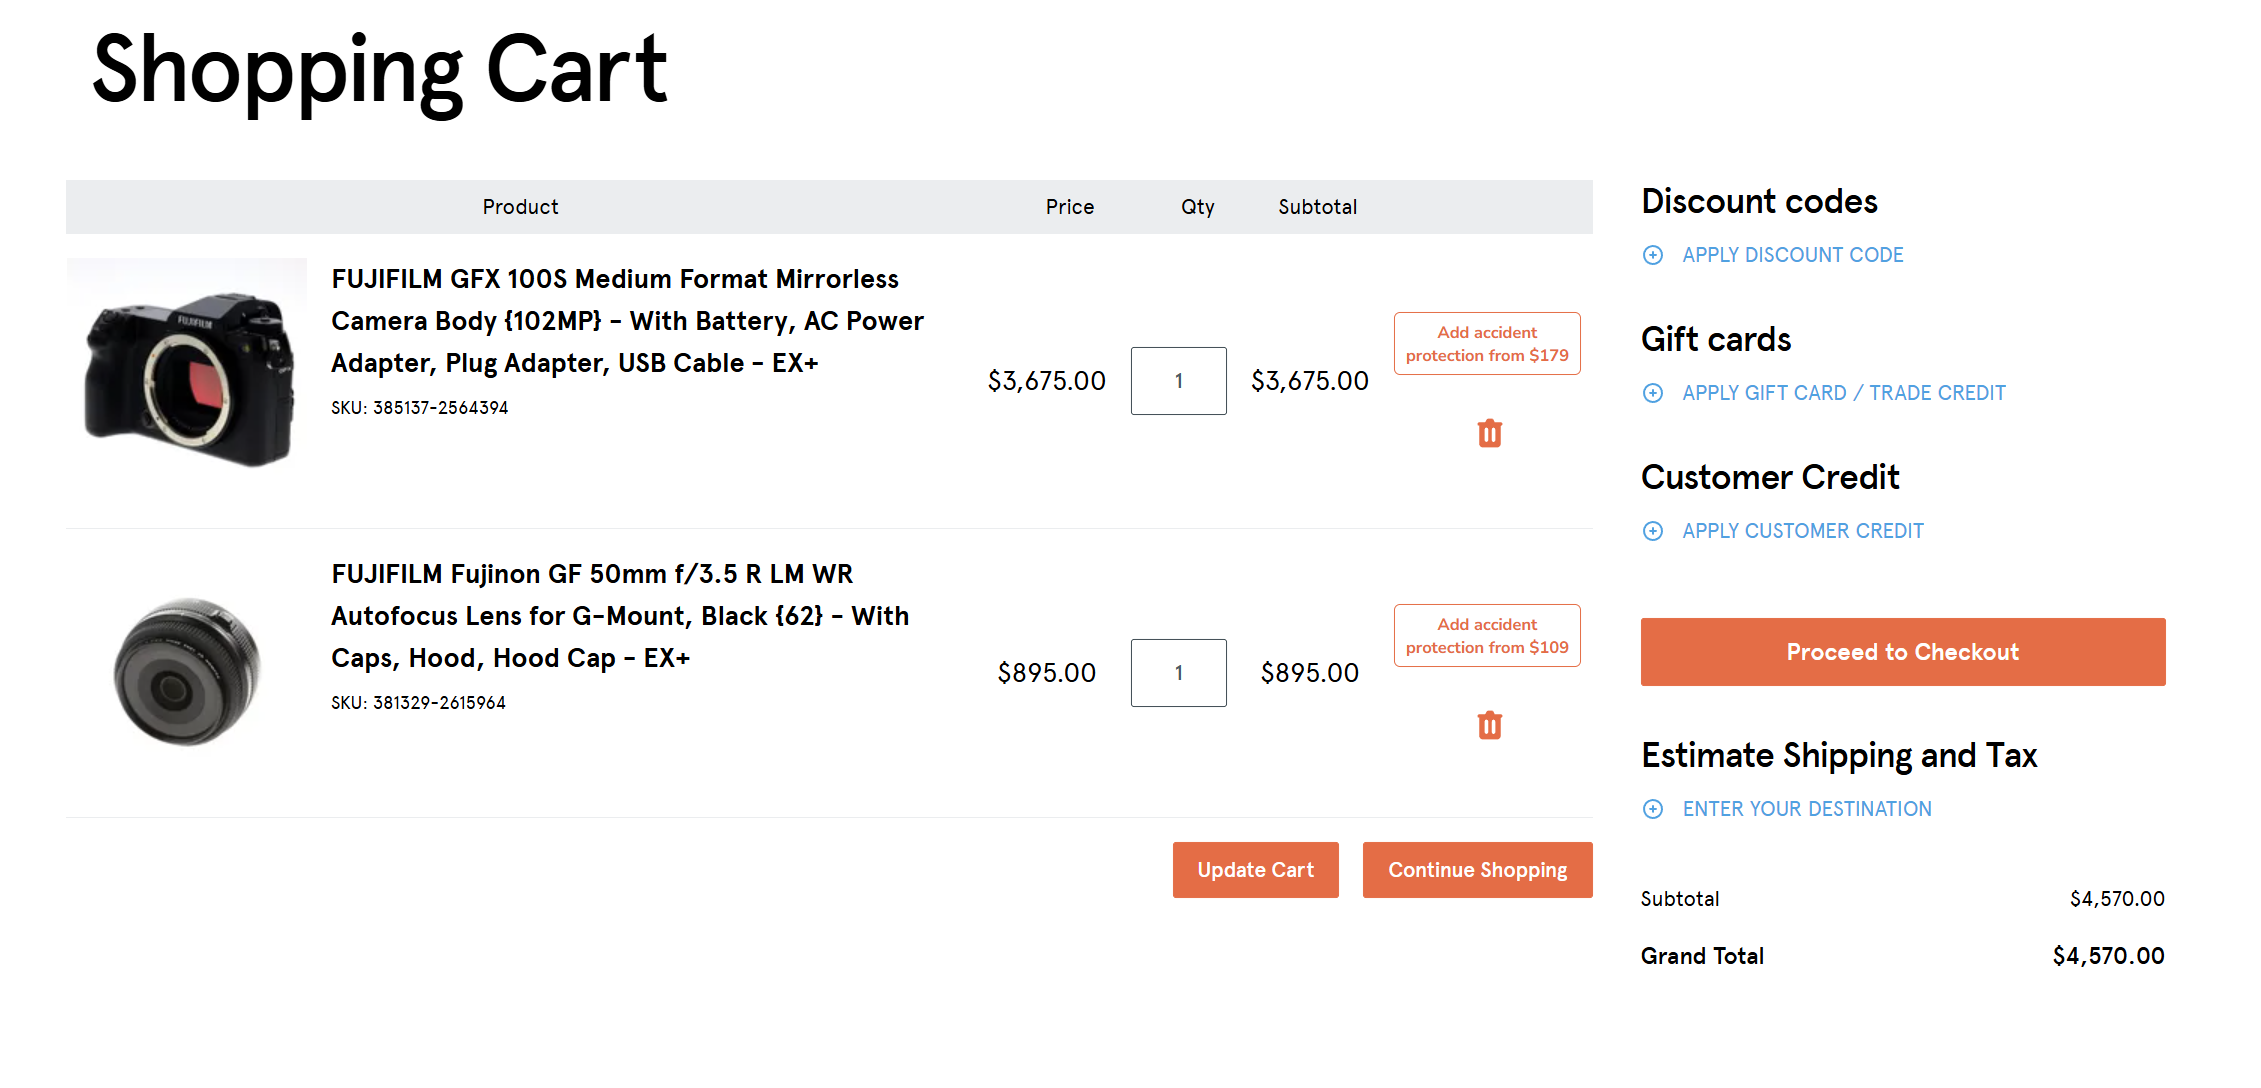Click the 50mm lens quantity field
This screenshot has height=1088, width=2261.
1178,673
